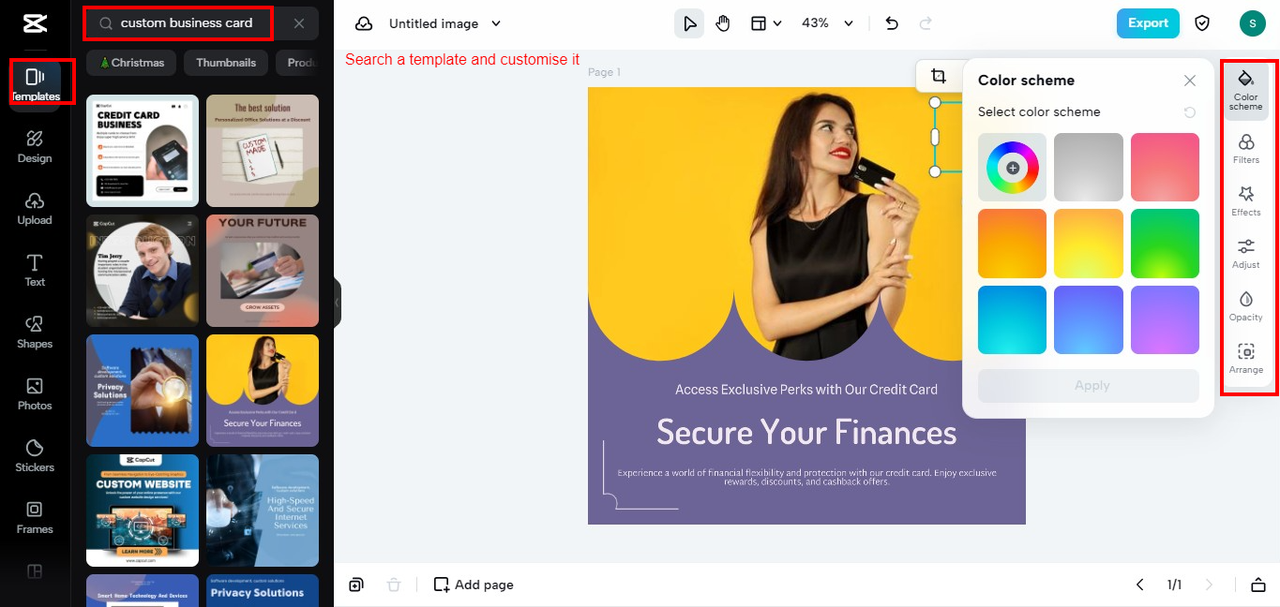Expand the Untitled image name dropdown
This screenshot has width=1280, height=607.
[x=445, y=23]
